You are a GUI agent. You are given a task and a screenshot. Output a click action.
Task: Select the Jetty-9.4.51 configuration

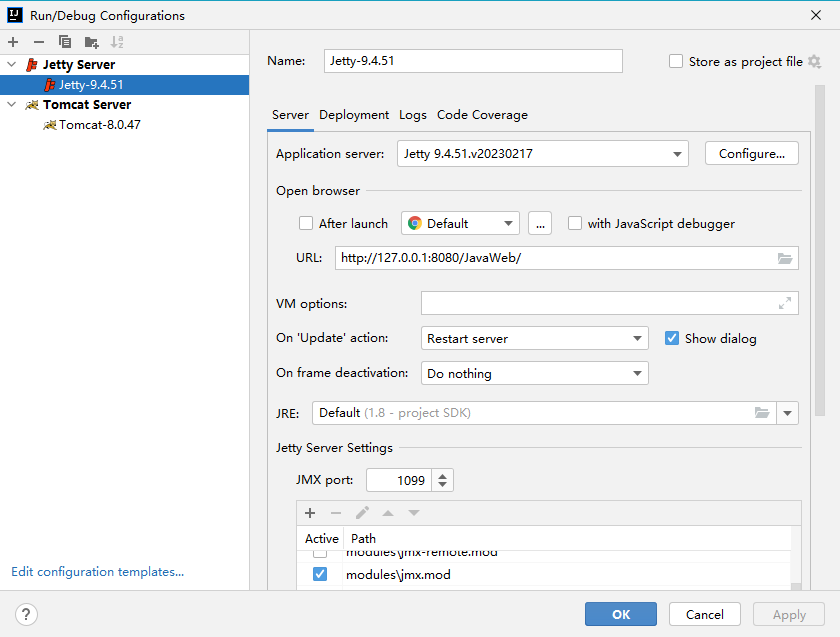124,85
